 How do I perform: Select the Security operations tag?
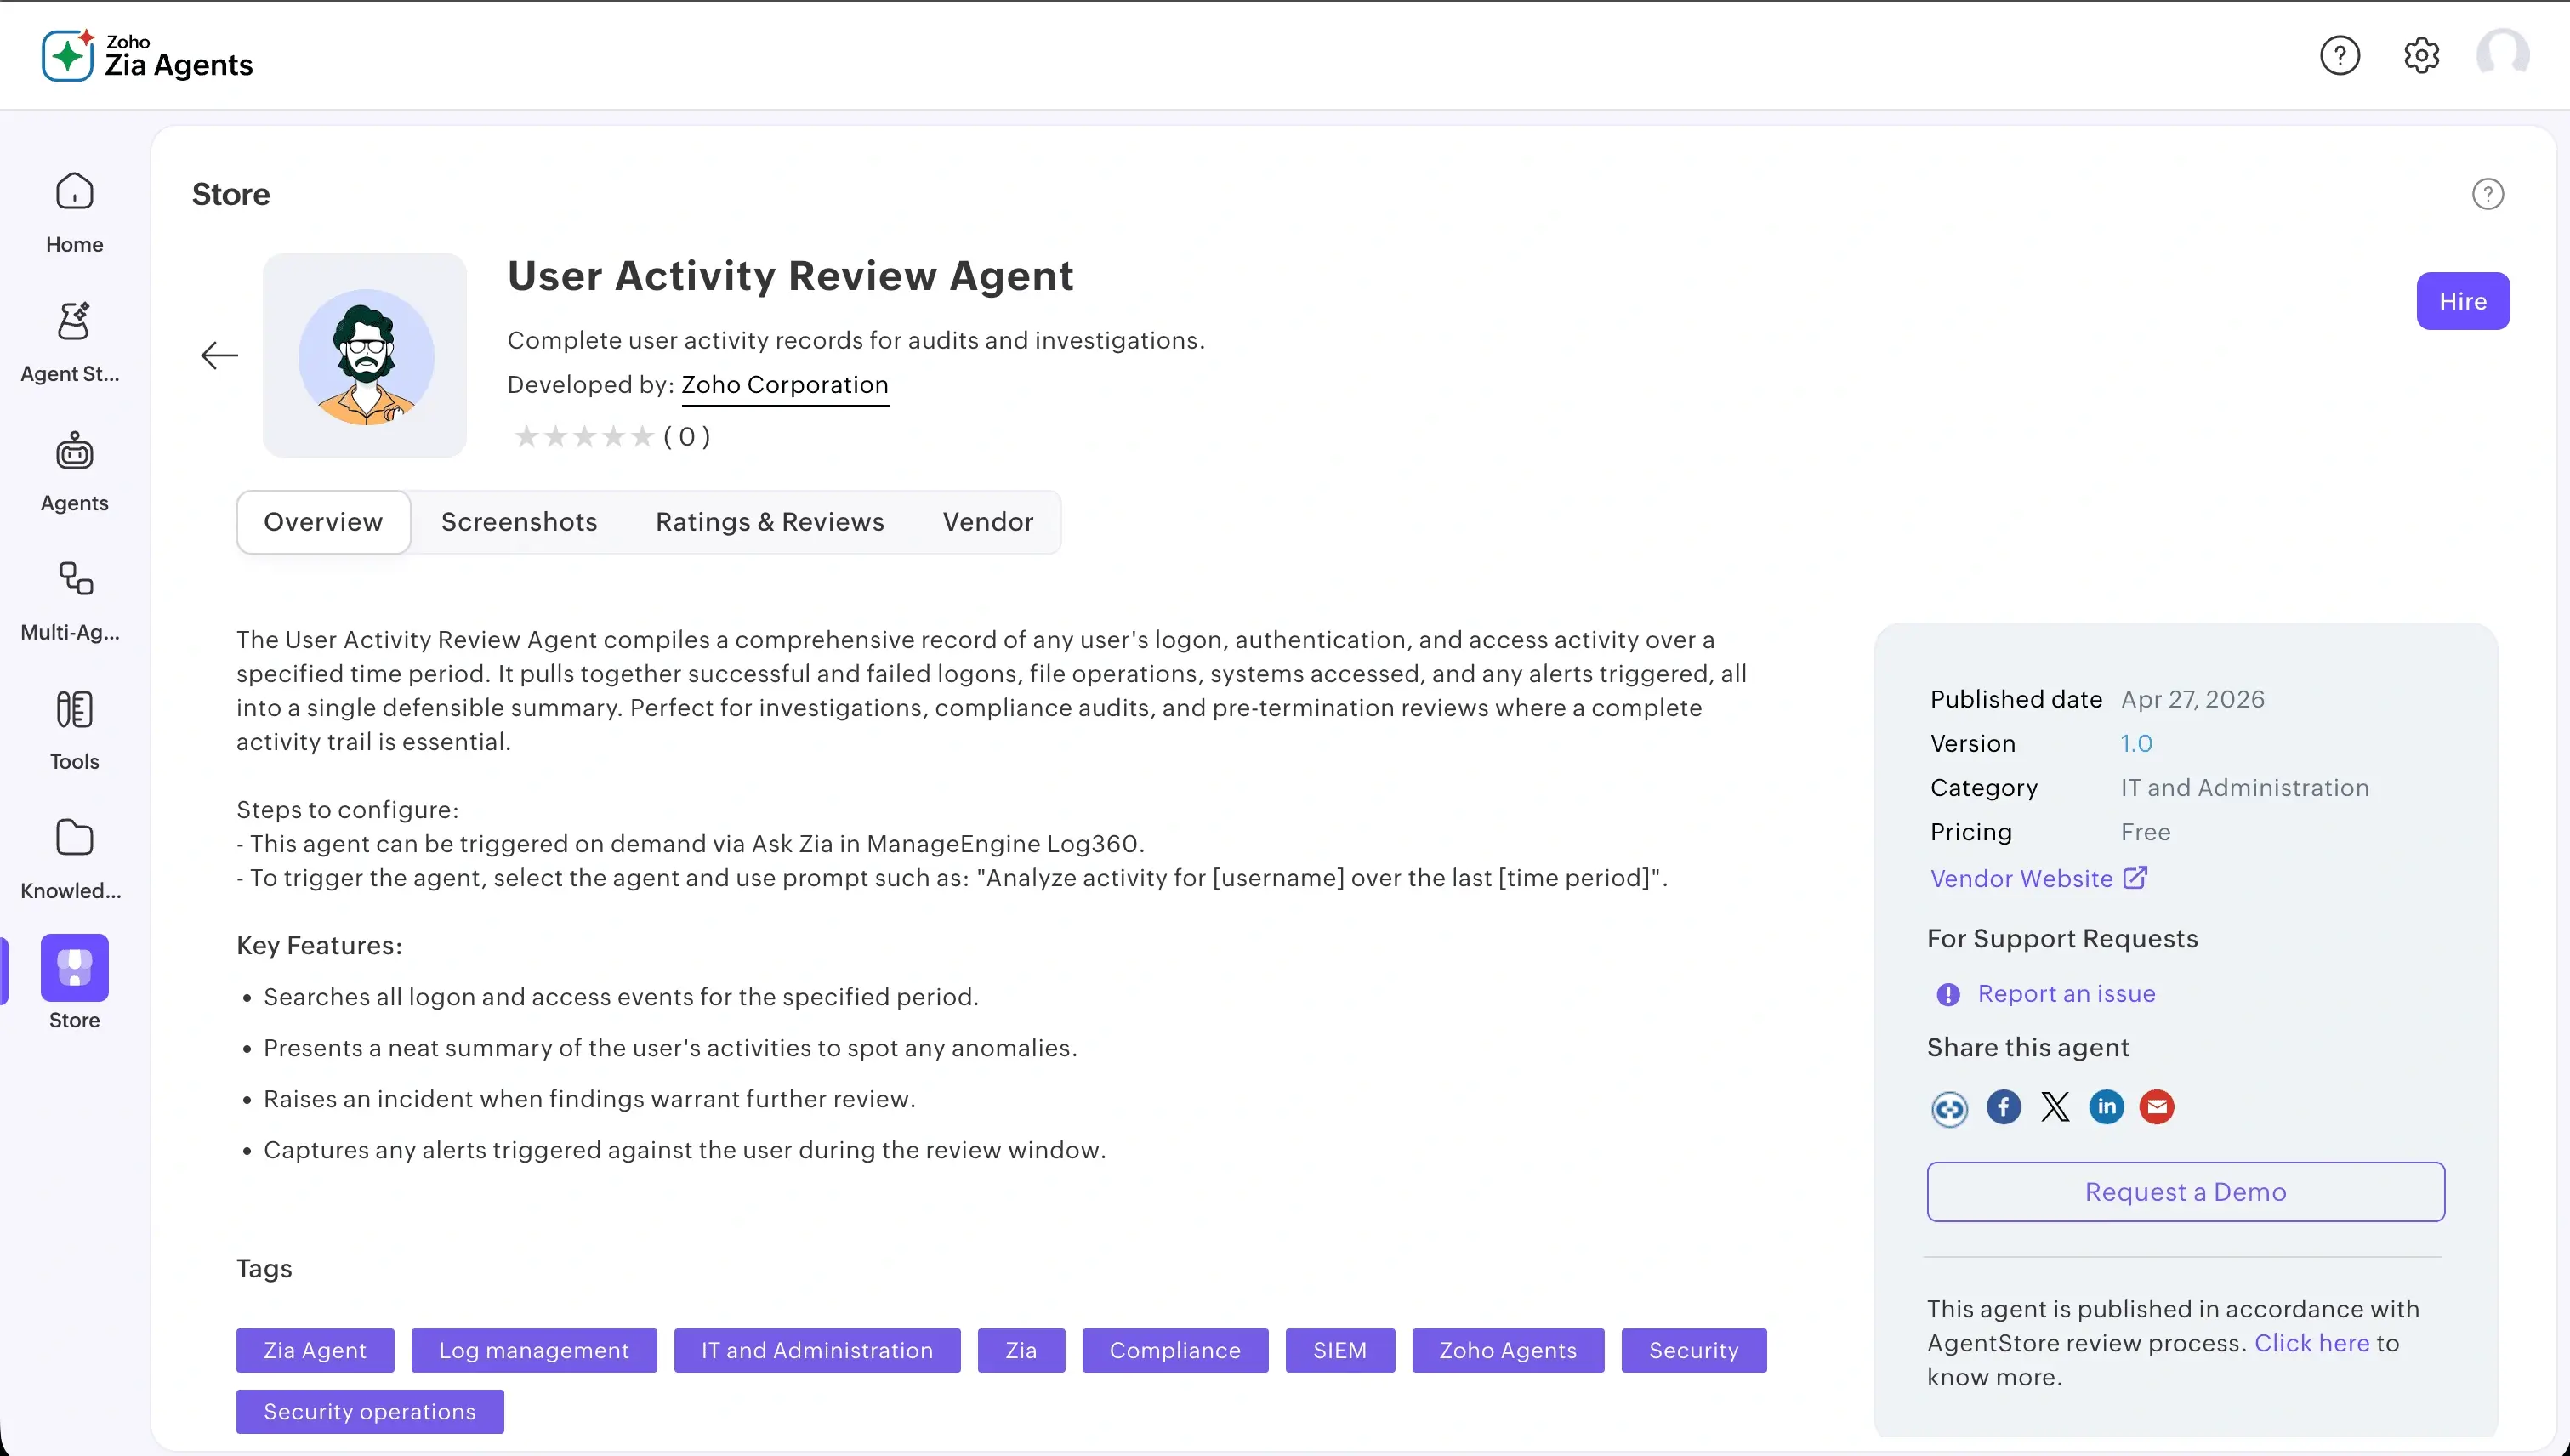click(370, 1412)
